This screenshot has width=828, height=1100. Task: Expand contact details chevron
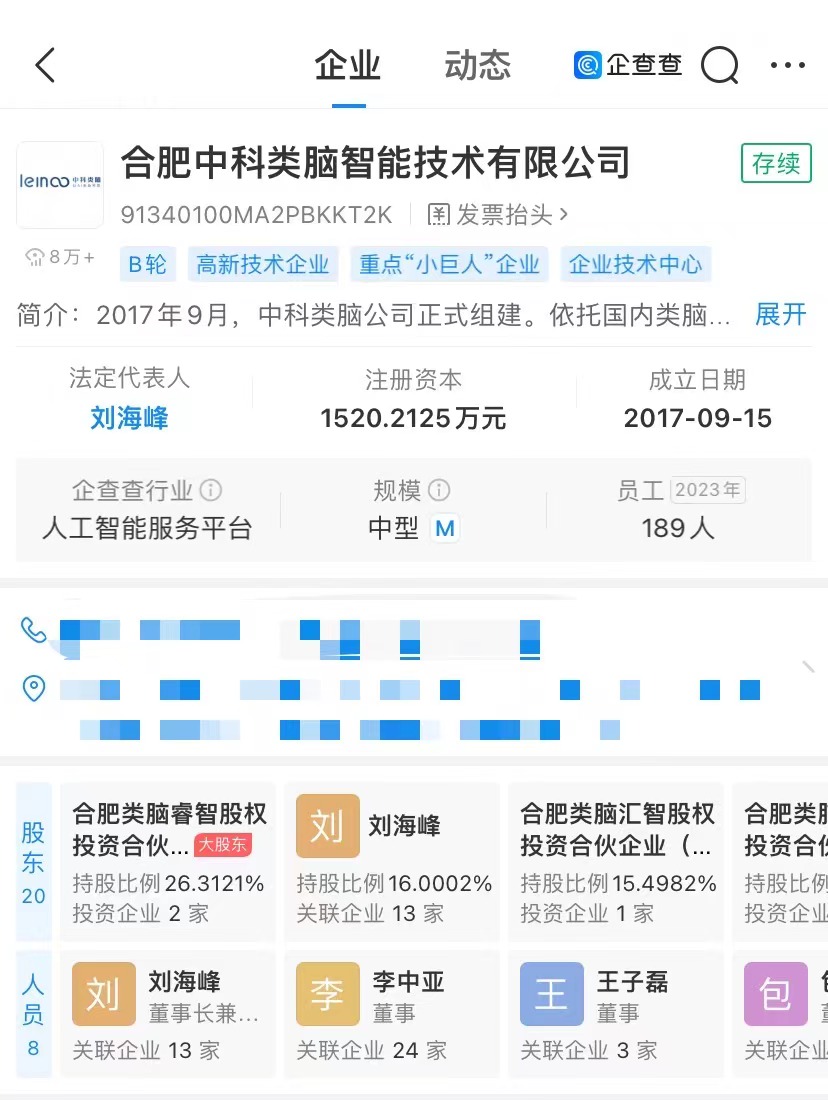pyautogui.click(x=808, y=666)
